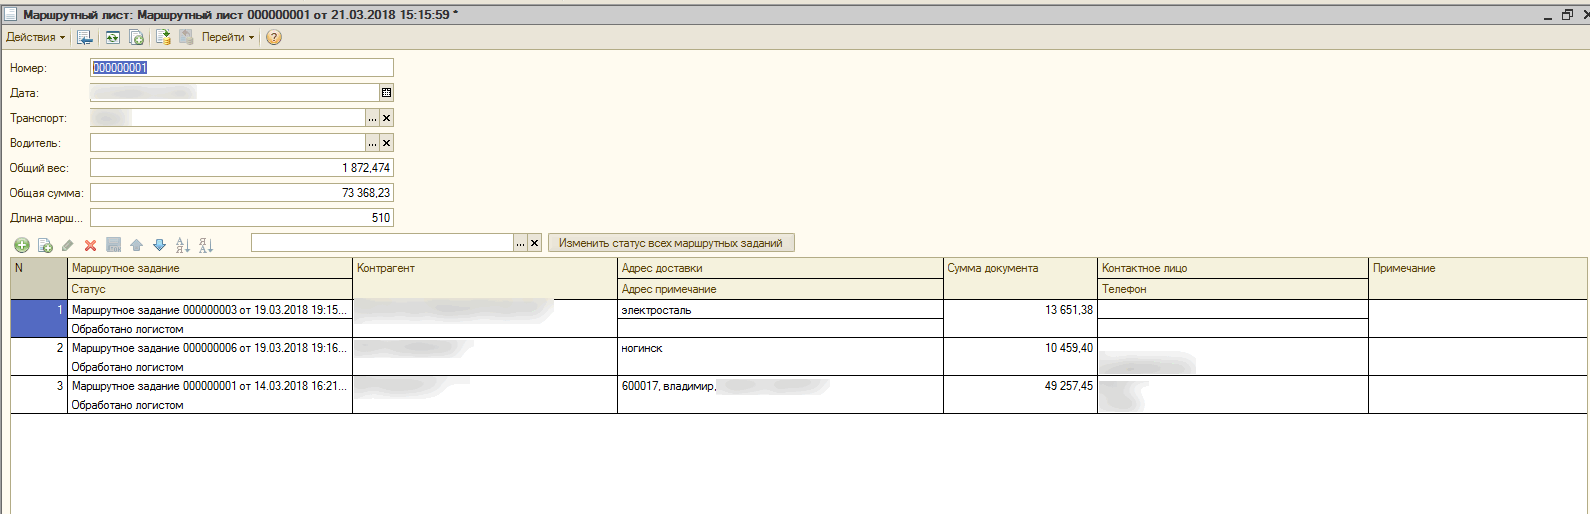Clear the Водитель field with X button
This screenshot has height=514, width=1590.
pyautogui.click(x=387, y=143)
